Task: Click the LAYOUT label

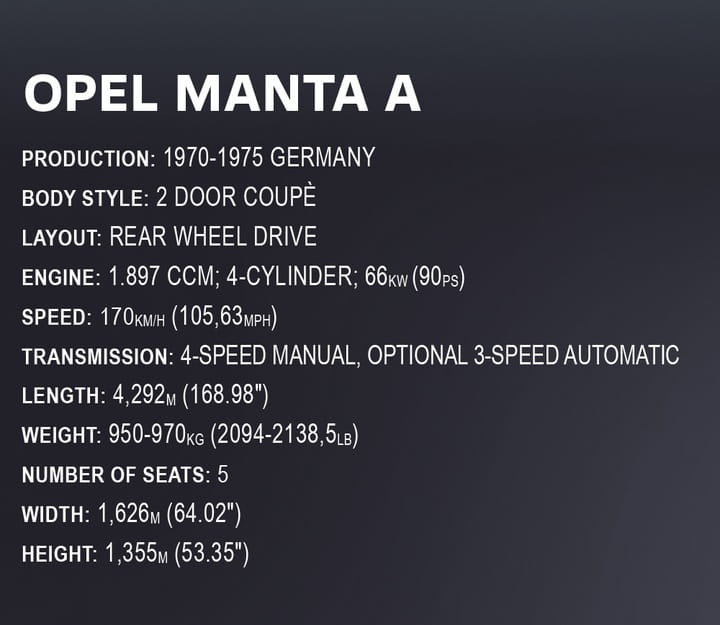Action: tap(61, 238)
